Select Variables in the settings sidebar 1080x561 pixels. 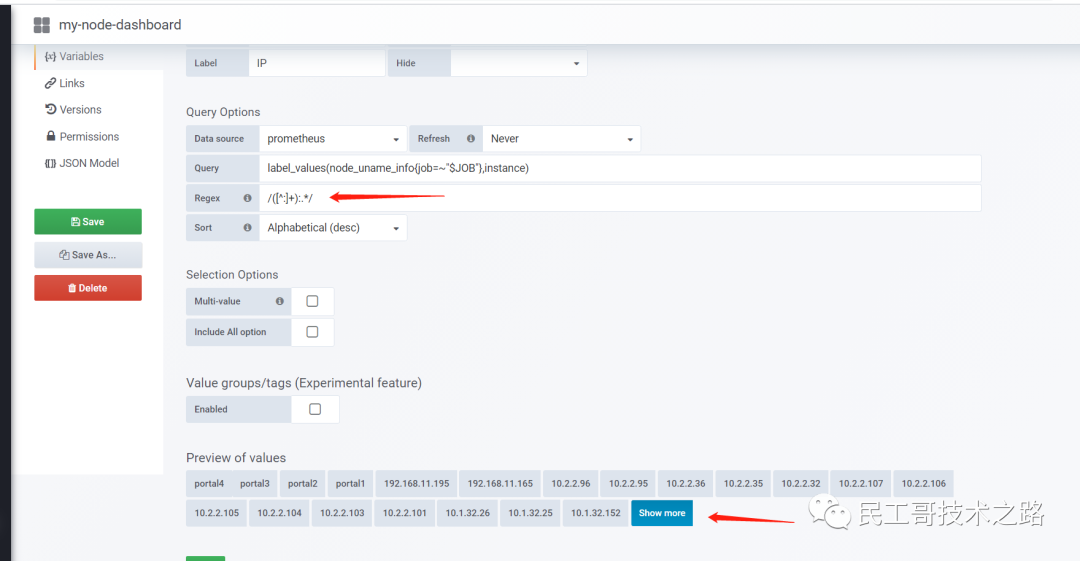click(x=74, y=57)
